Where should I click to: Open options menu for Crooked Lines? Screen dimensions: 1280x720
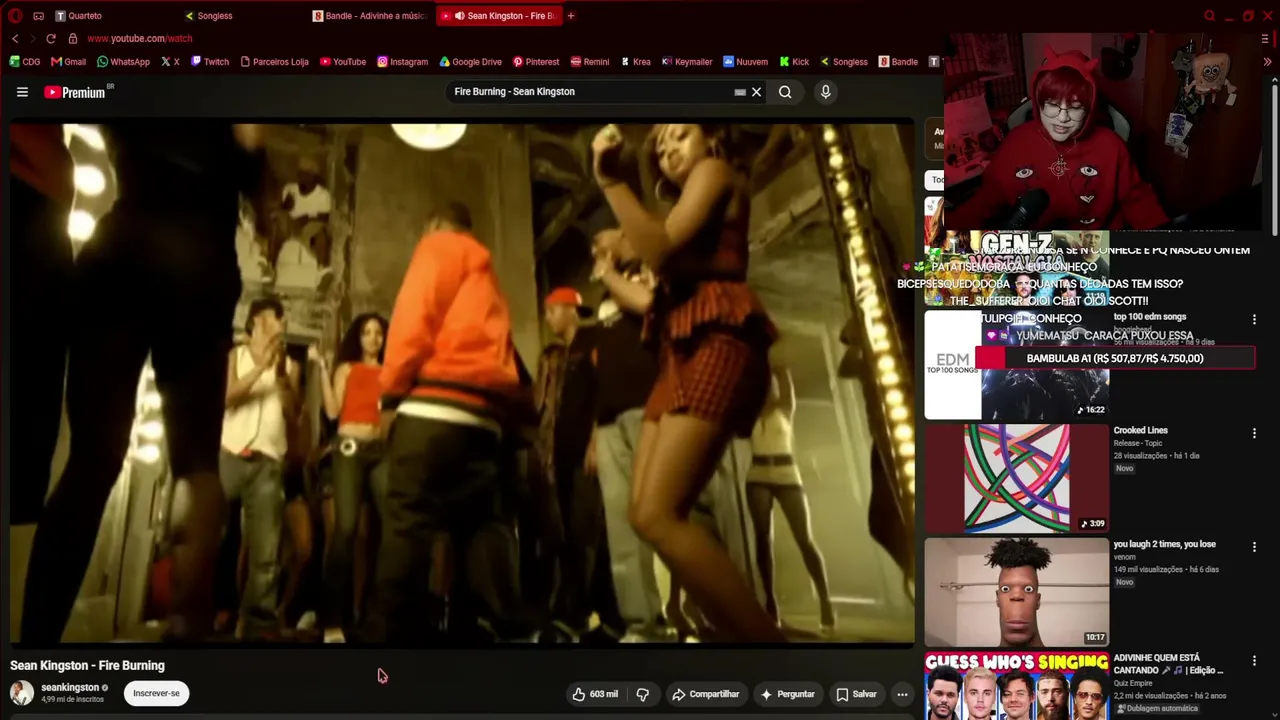tap(1254, 433)
